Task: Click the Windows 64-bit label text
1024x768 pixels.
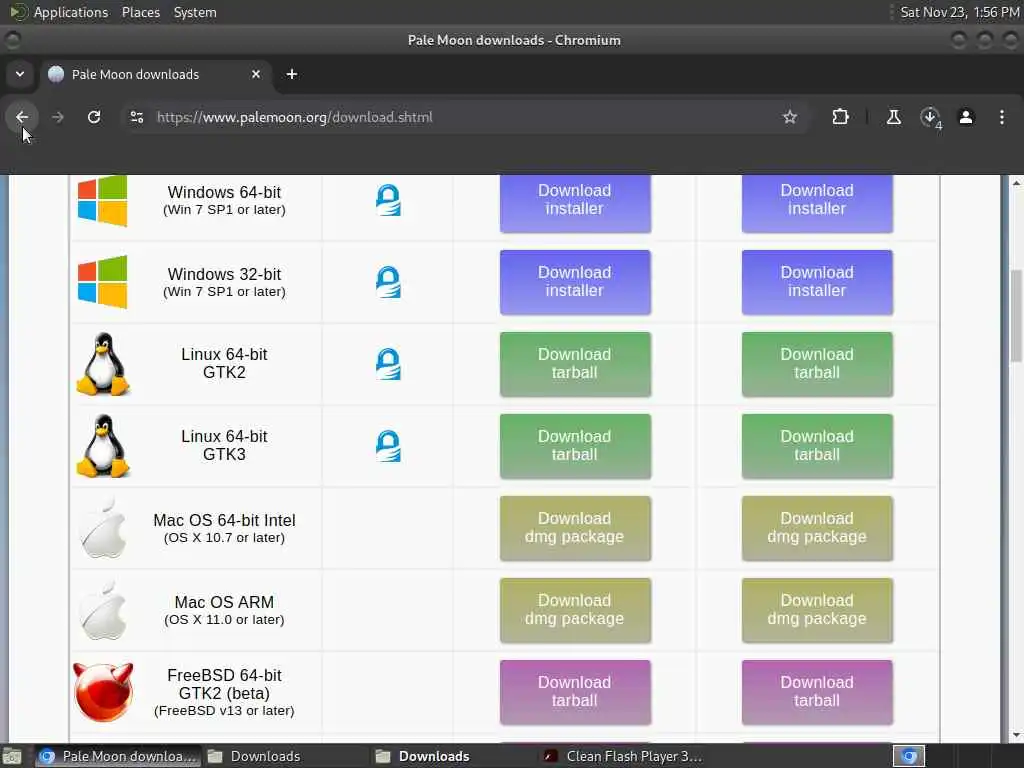Action: 224,193
